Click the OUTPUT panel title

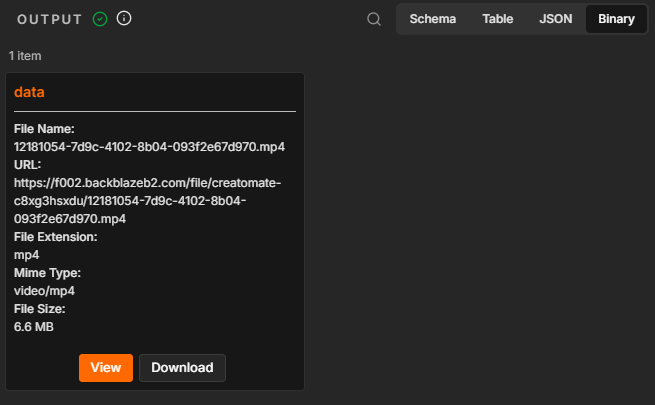coord(49,19)
